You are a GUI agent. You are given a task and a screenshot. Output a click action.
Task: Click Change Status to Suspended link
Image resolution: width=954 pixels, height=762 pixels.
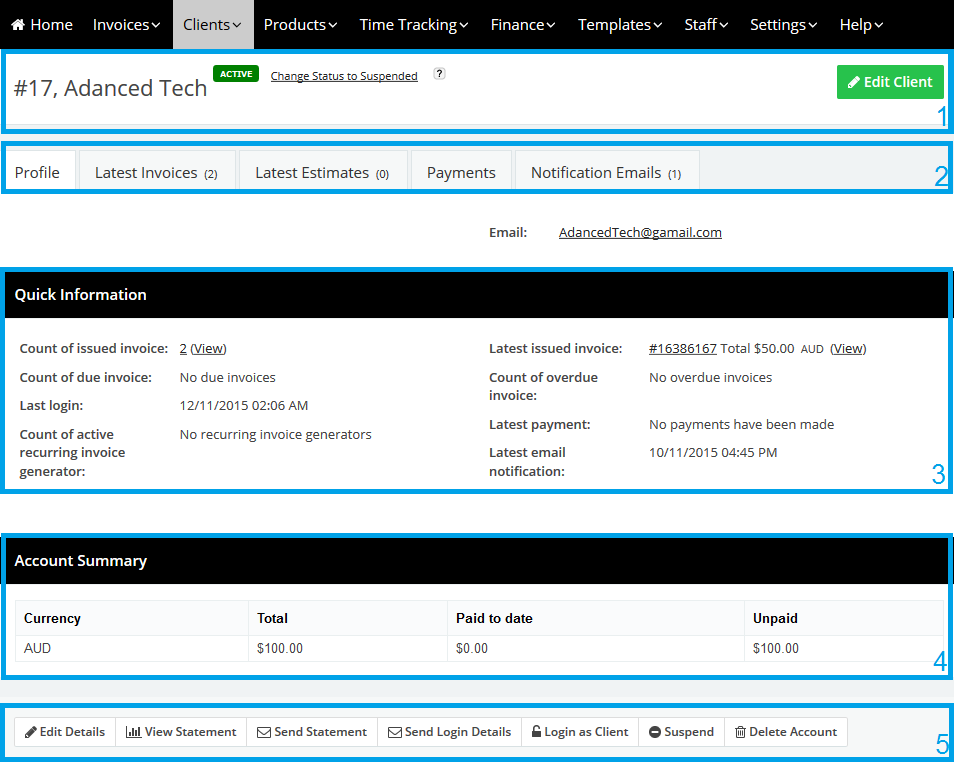pos(344,76)
